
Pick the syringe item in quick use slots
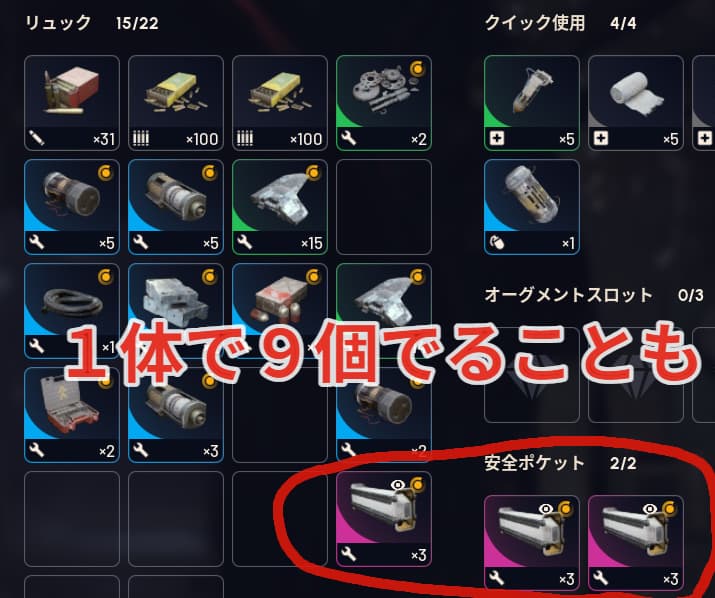click(x=532, y=103)
